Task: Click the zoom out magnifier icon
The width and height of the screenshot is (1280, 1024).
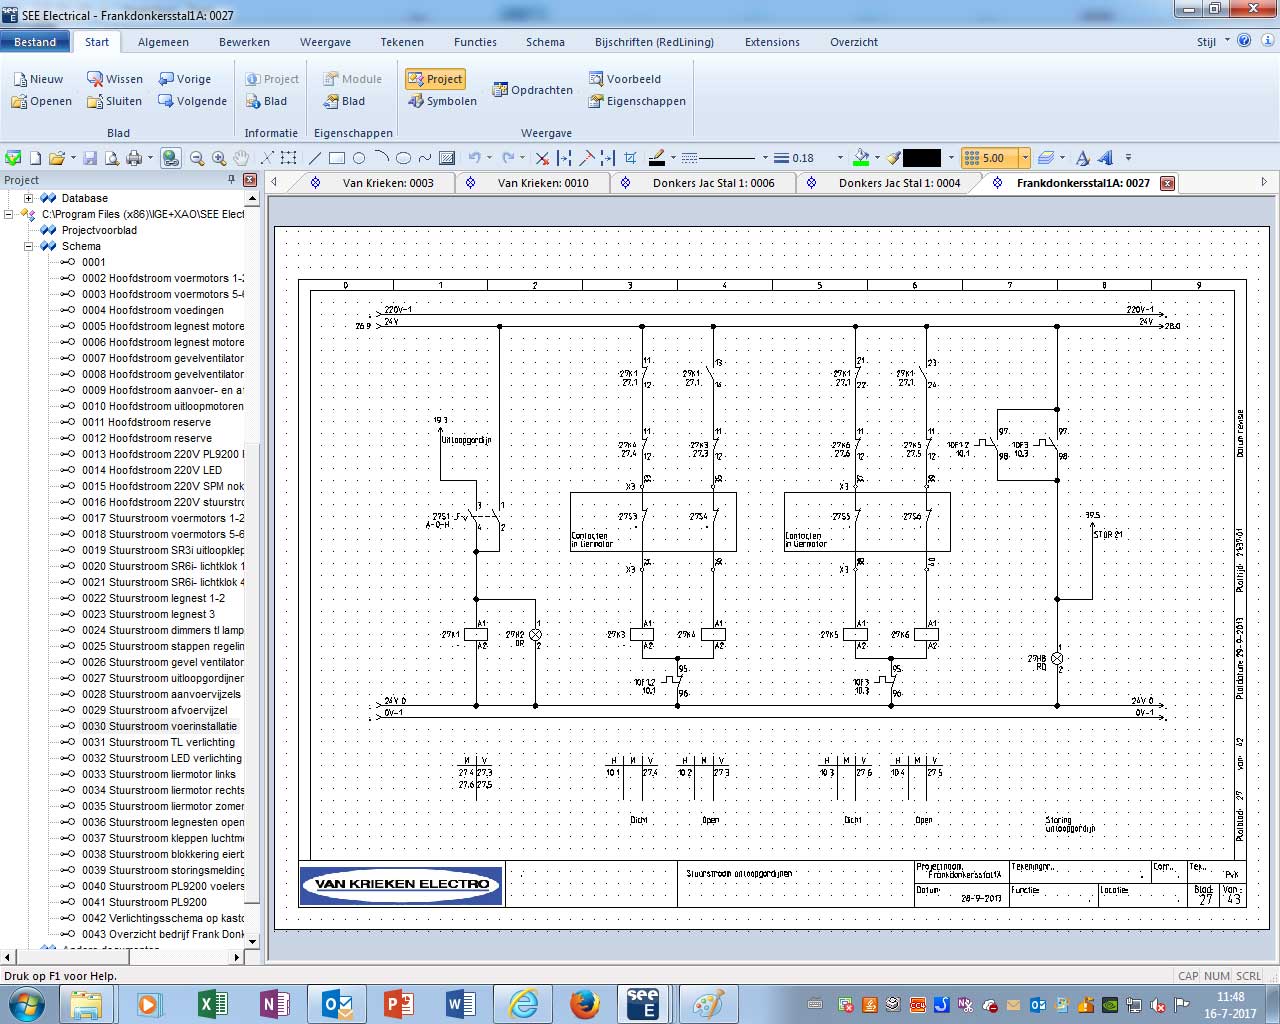Action: [x=197, y=158]
